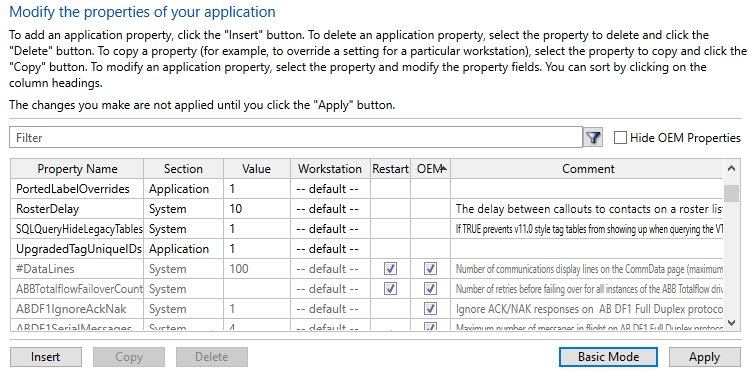Image resolution: width=752 pixels, height=370 pixels.
Task: Click the filter funnel icon
Action: (x=593, y=138)
